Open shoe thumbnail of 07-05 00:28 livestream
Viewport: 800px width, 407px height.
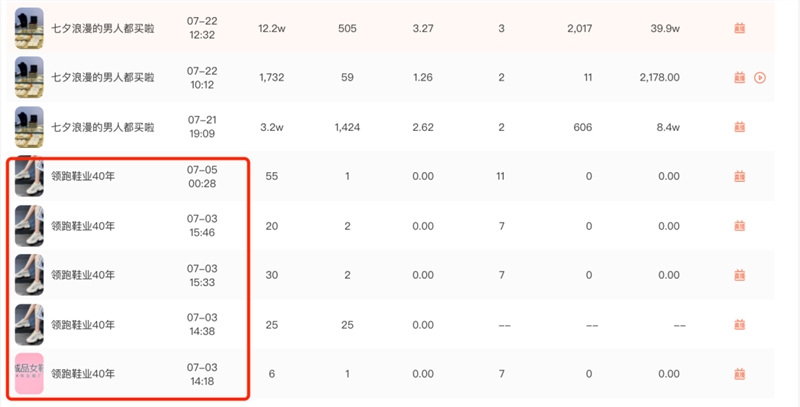tap(29, 176)
